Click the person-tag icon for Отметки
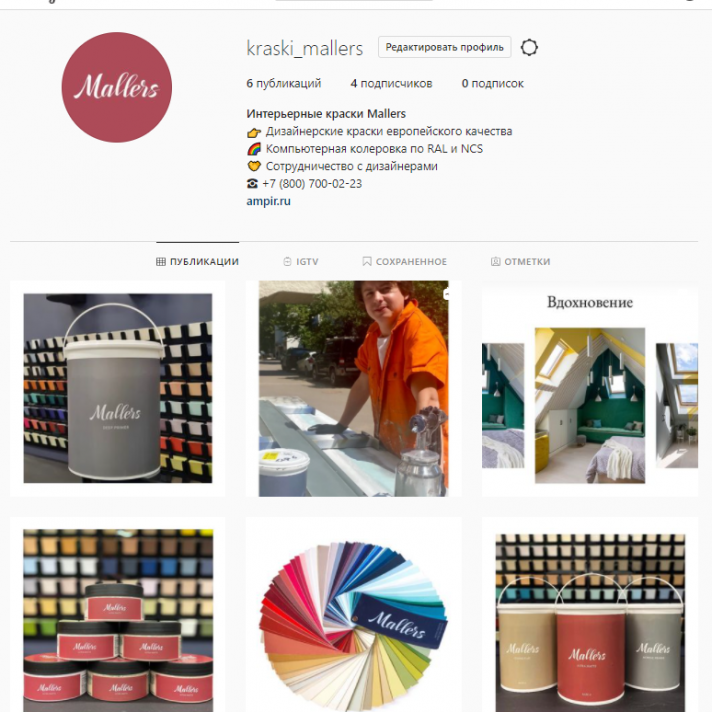This screenshot has height=712, width=712. pyautogui.click(x=495, y=262)
